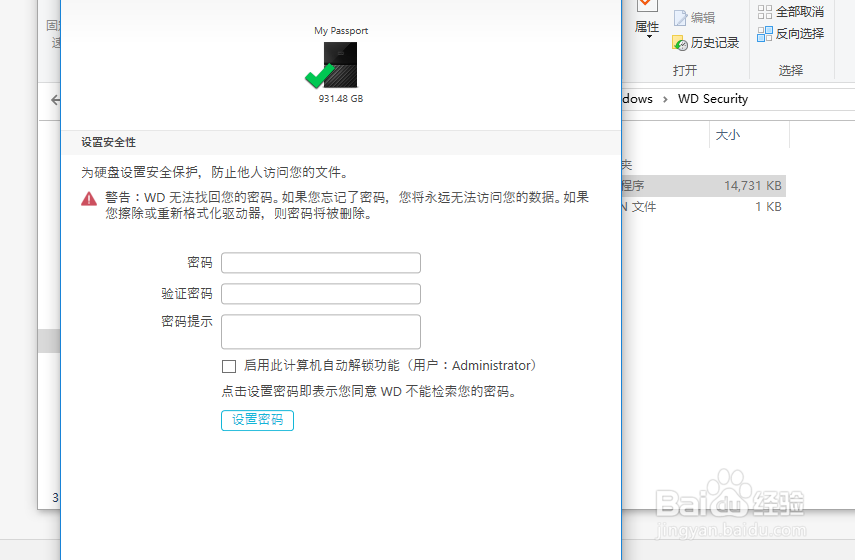Image resolution: width=855 pixels, height=560 pixels.
Task: Focus the 密码 password field
Action: pyautogui.click(x=321, y=263)
